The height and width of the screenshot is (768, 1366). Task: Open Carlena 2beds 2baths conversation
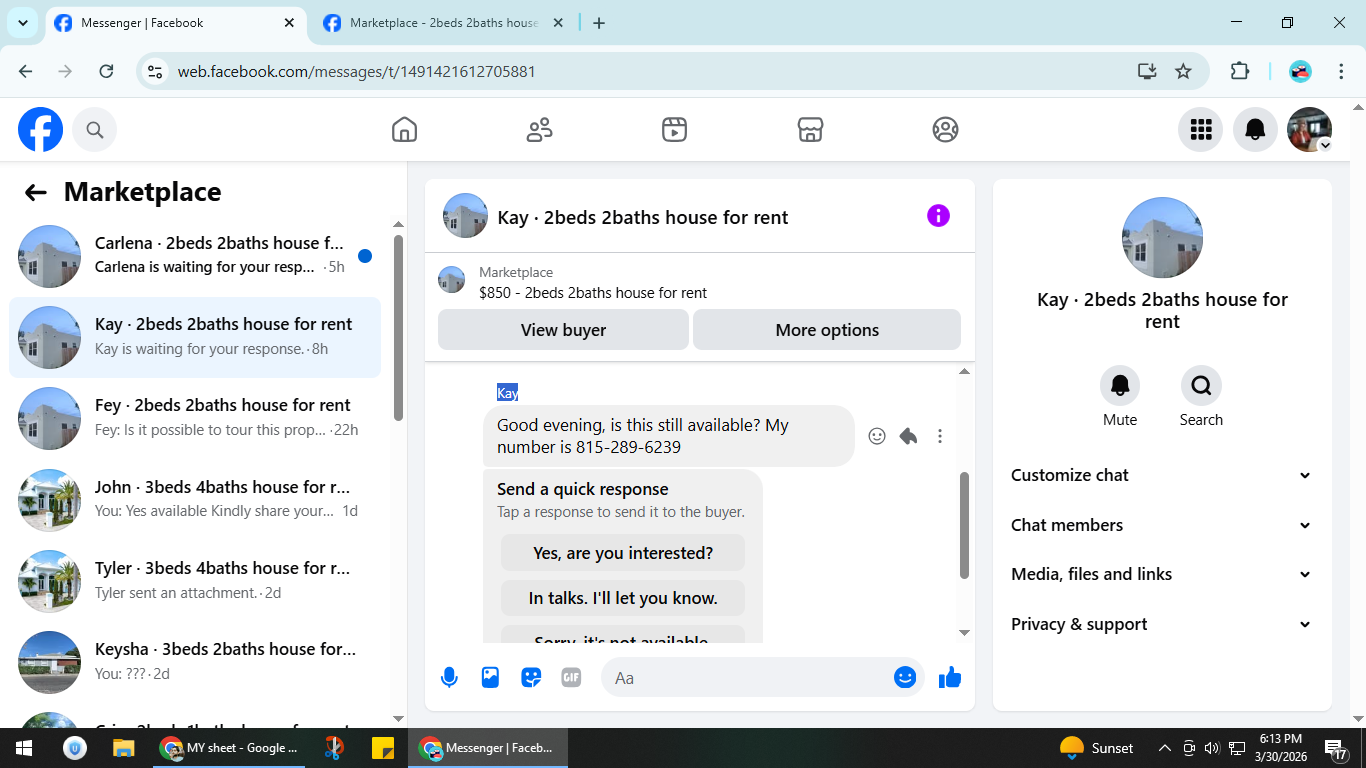coord(195,256)
